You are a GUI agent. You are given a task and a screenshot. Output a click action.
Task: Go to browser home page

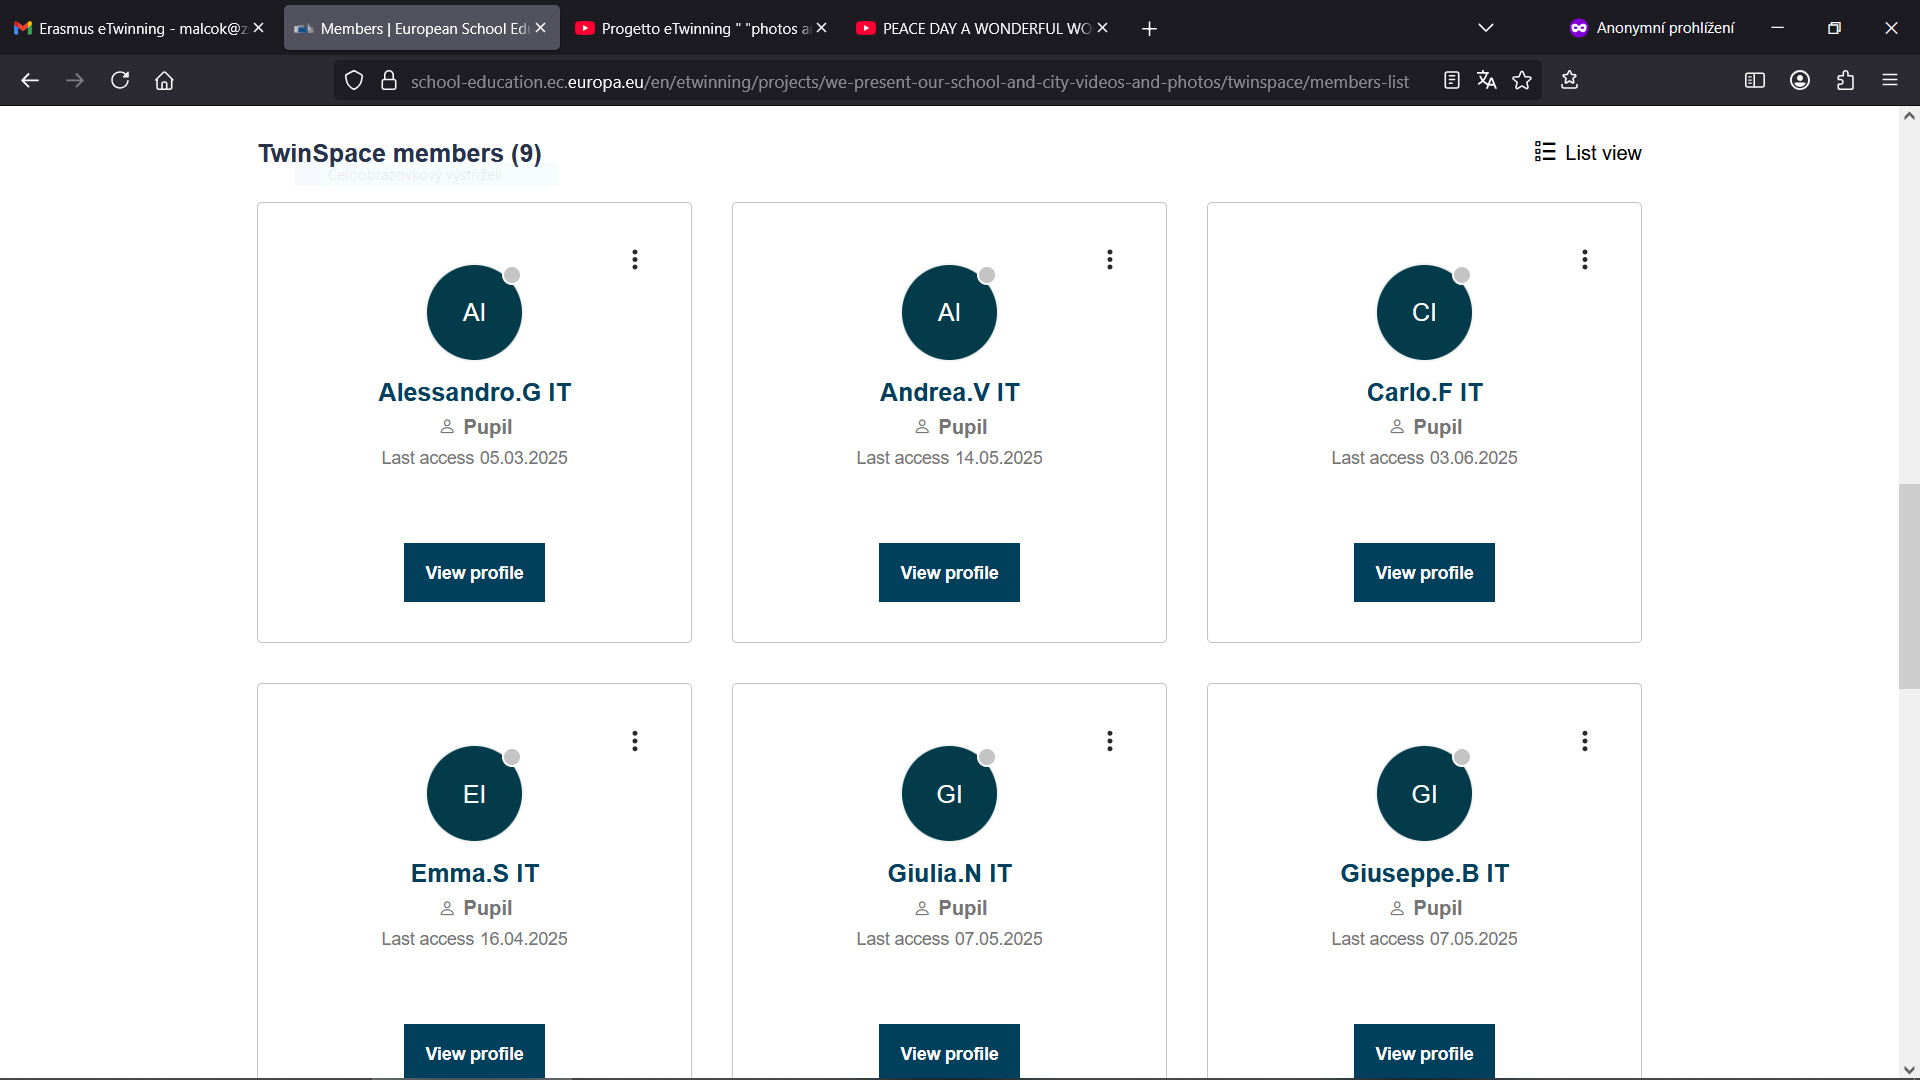(164, 80)
